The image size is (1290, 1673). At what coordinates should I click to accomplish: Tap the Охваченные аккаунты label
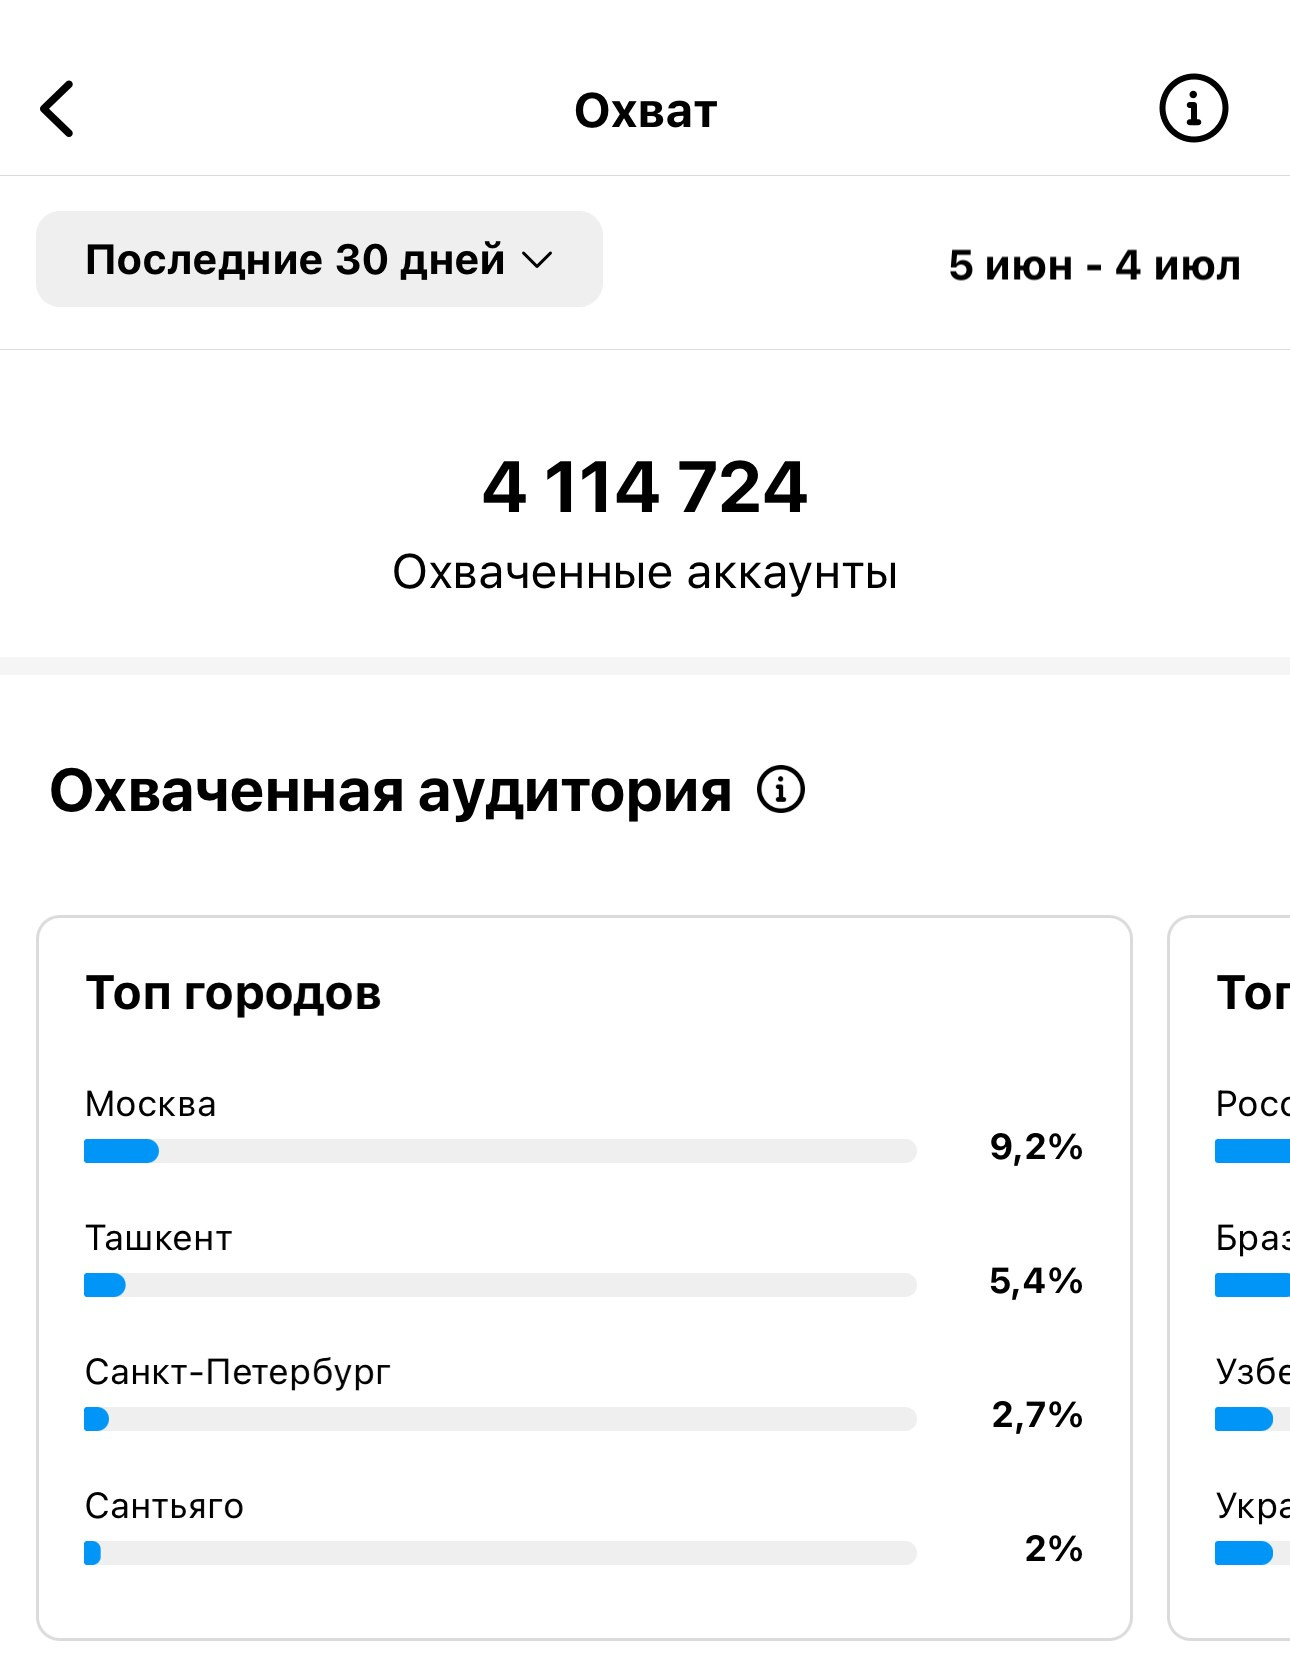click(x=645, y=572)
